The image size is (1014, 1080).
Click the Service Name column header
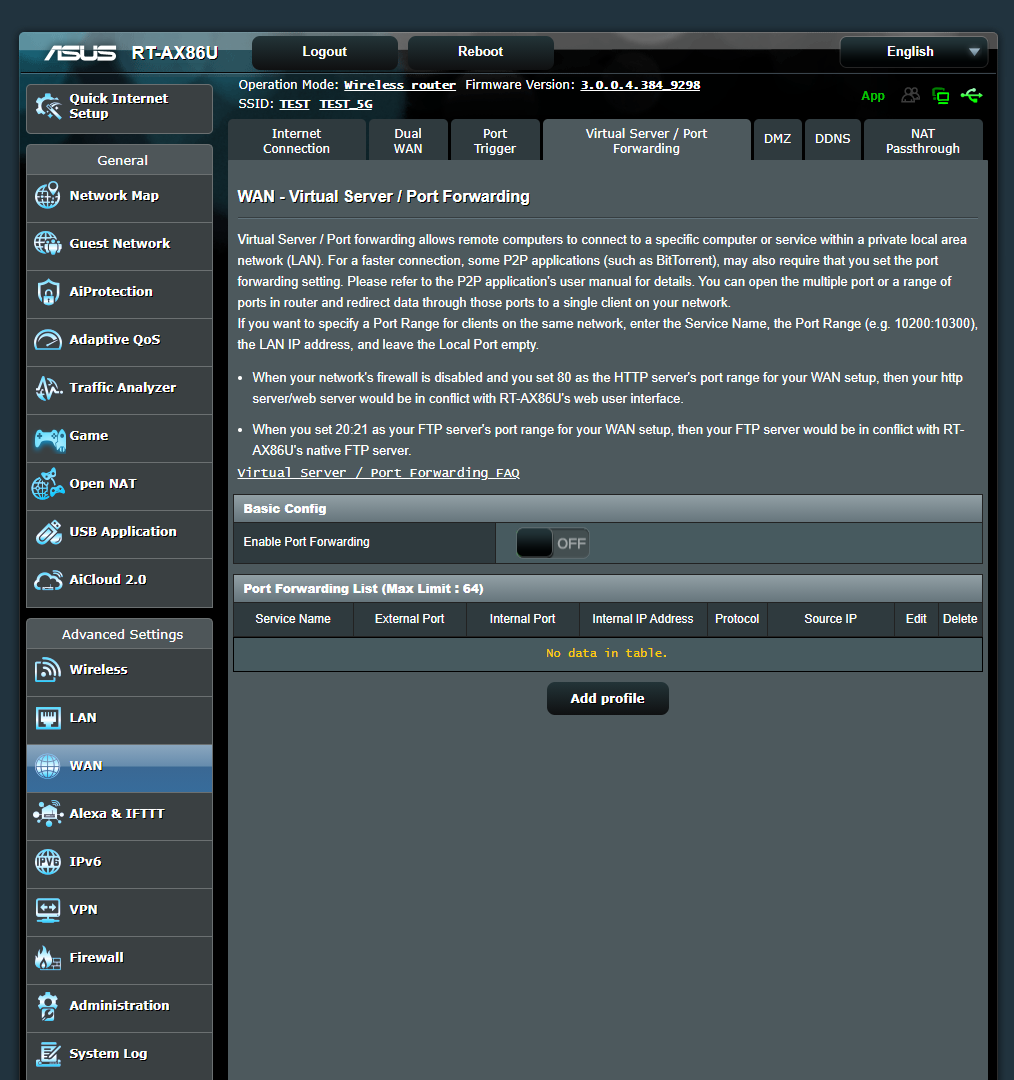tap(293, 619)
